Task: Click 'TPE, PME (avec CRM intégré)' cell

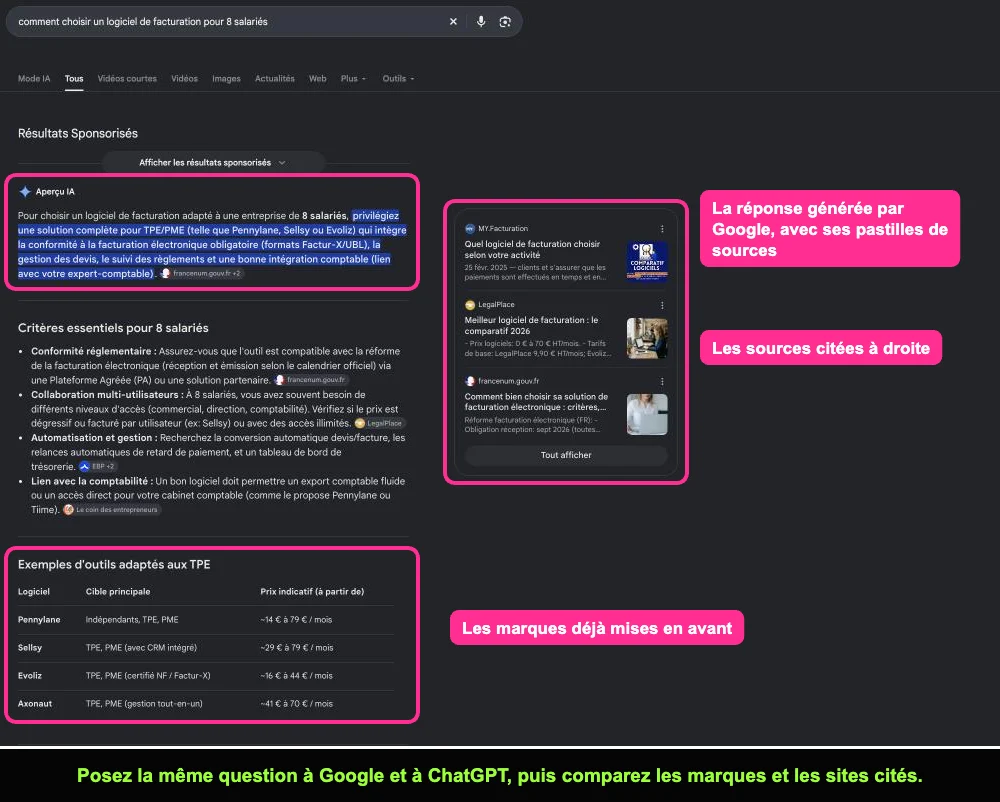Action: coord(141,648)
